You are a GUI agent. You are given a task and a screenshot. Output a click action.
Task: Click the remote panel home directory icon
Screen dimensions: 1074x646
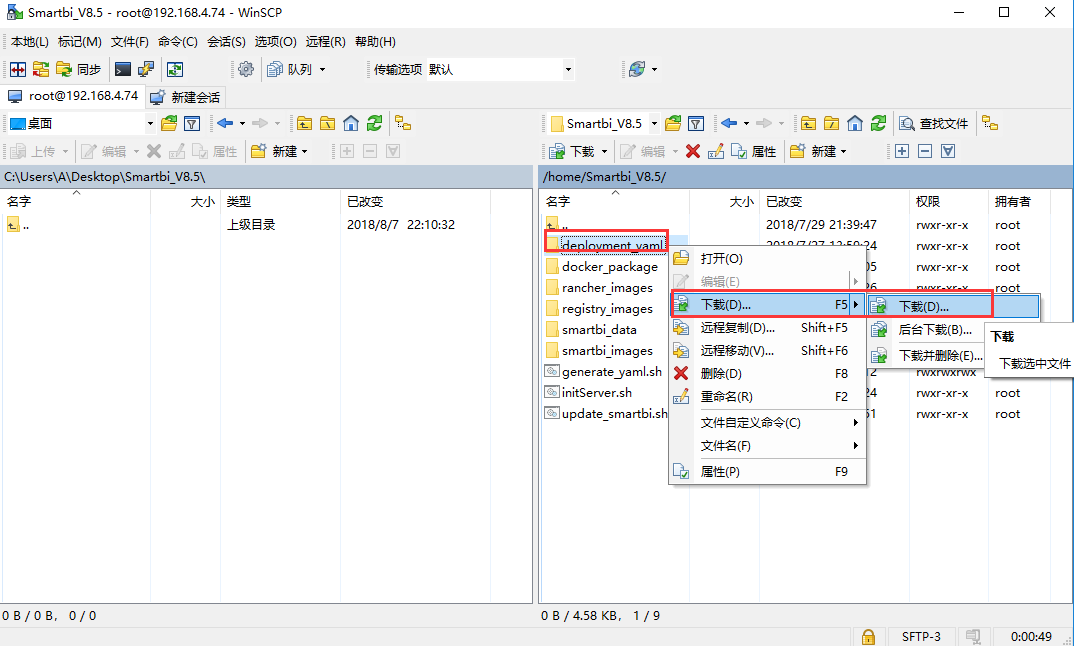click(855, 124)
